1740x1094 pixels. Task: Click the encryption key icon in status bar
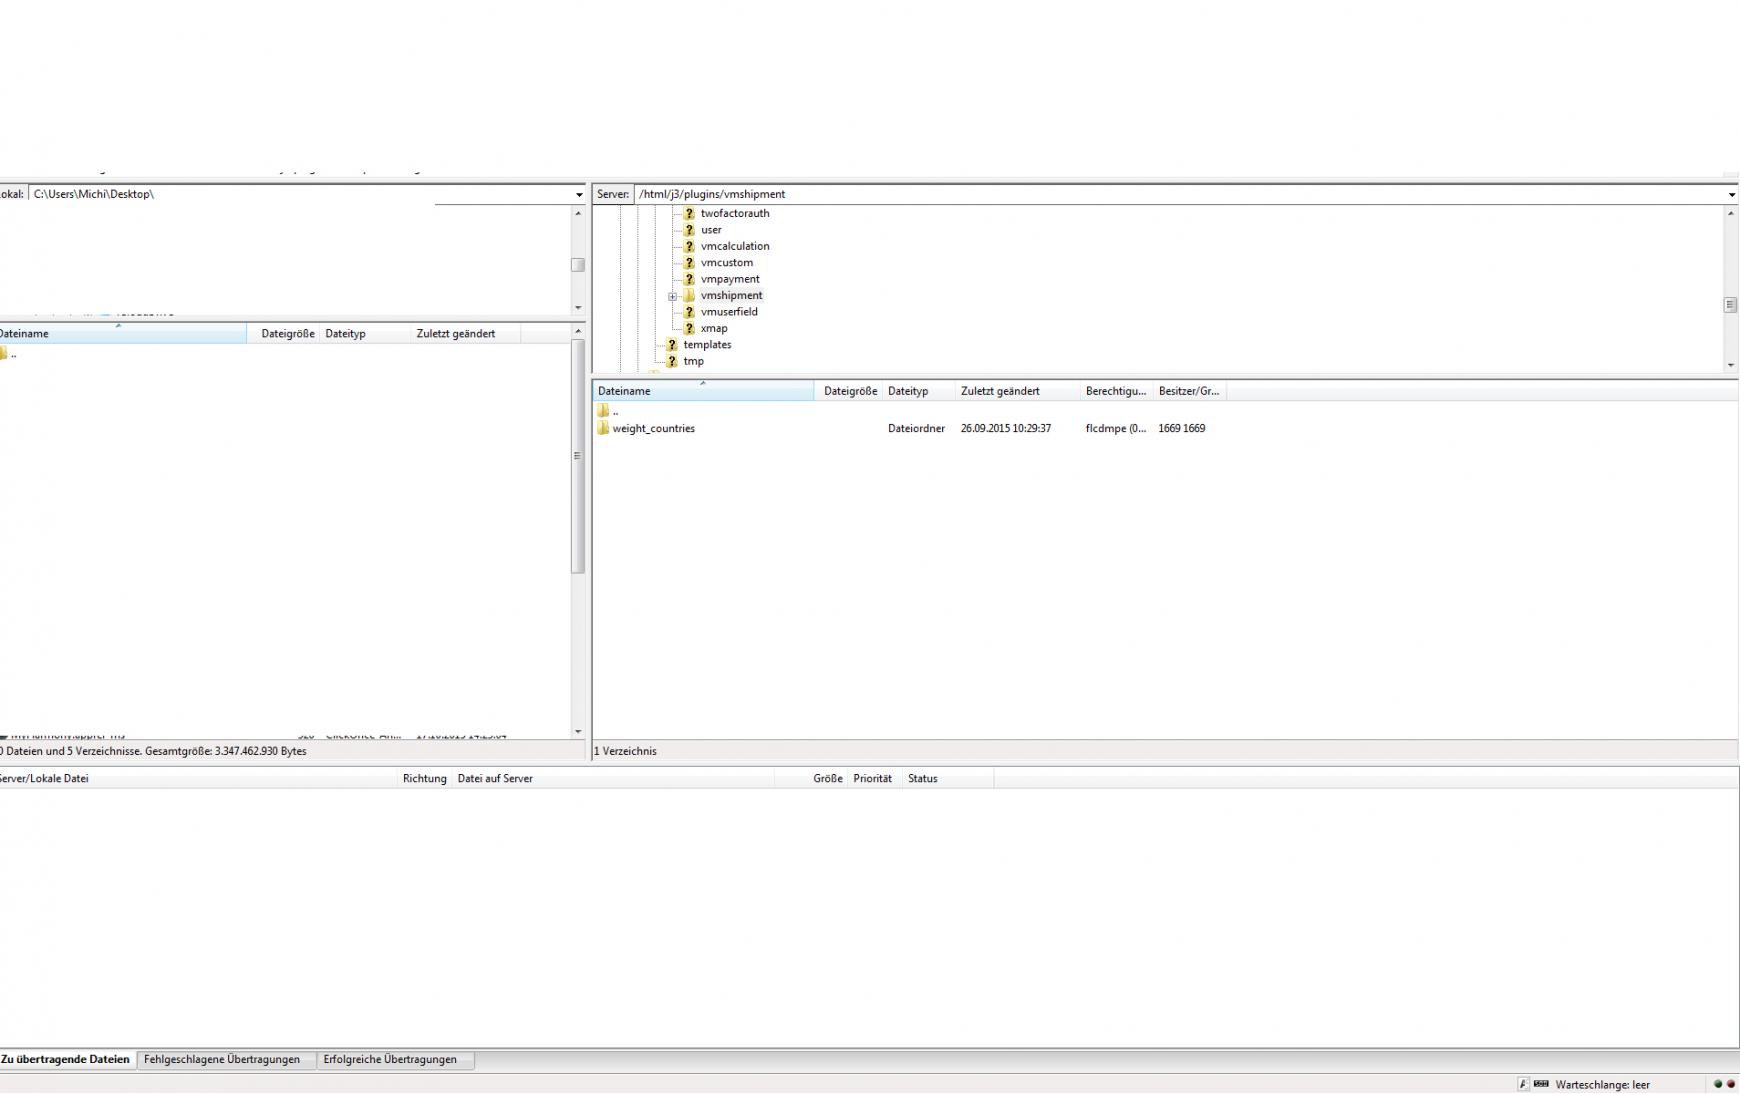[1523, 1084]
